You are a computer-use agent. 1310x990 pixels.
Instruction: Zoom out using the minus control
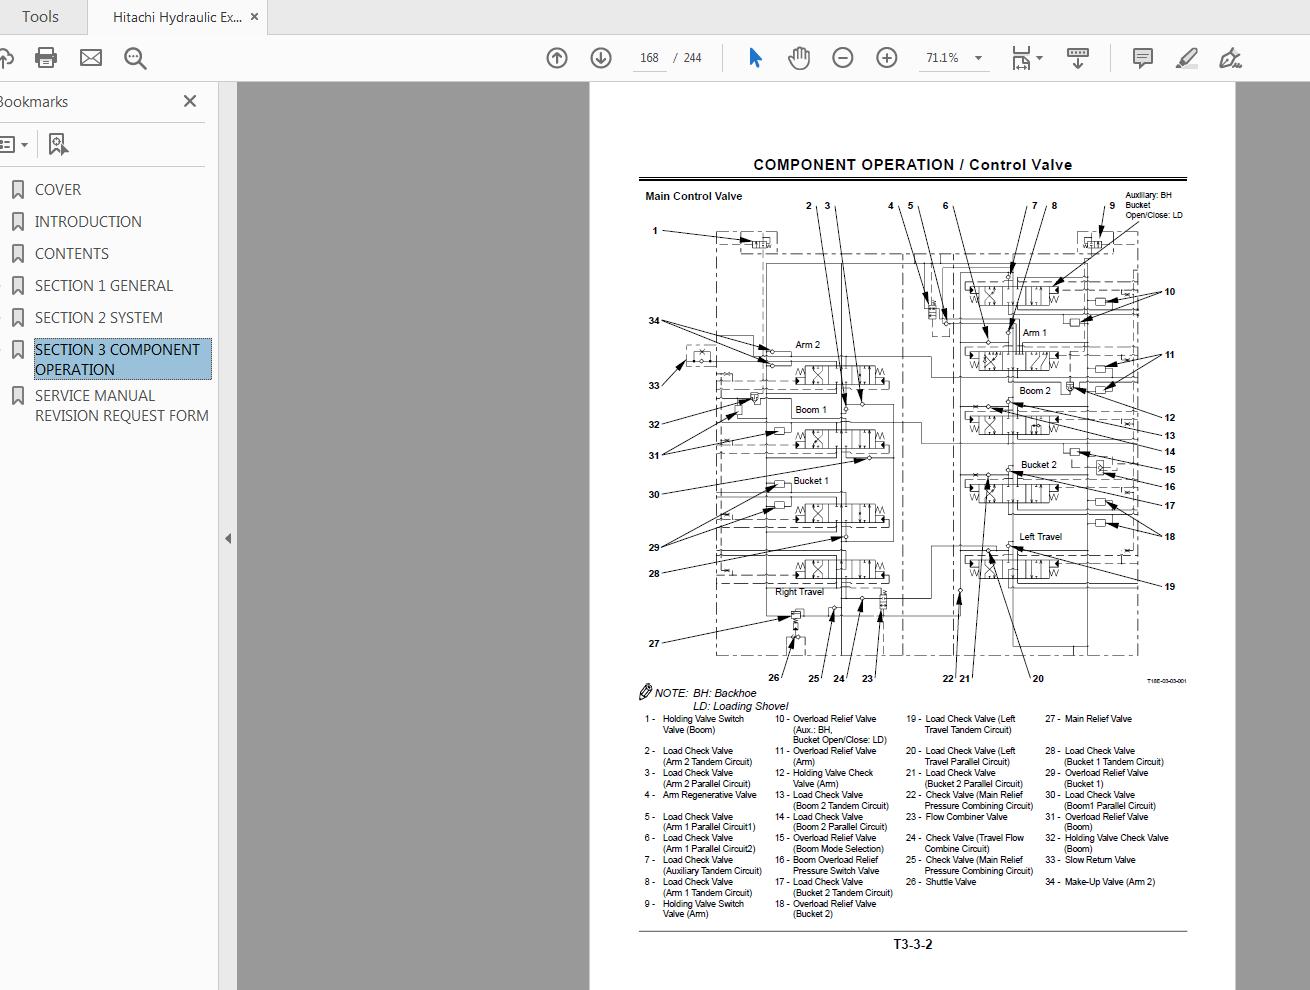[x=843, y=57]
